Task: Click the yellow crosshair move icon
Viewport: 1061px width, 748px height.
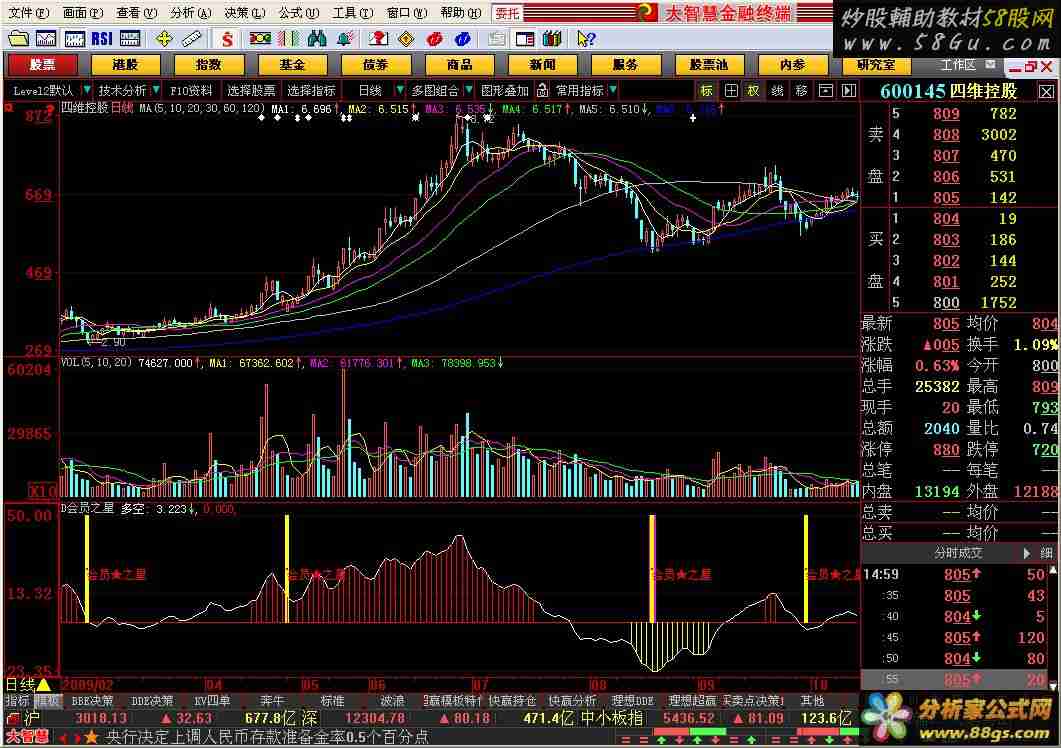Action: click(x=163, y=38)
